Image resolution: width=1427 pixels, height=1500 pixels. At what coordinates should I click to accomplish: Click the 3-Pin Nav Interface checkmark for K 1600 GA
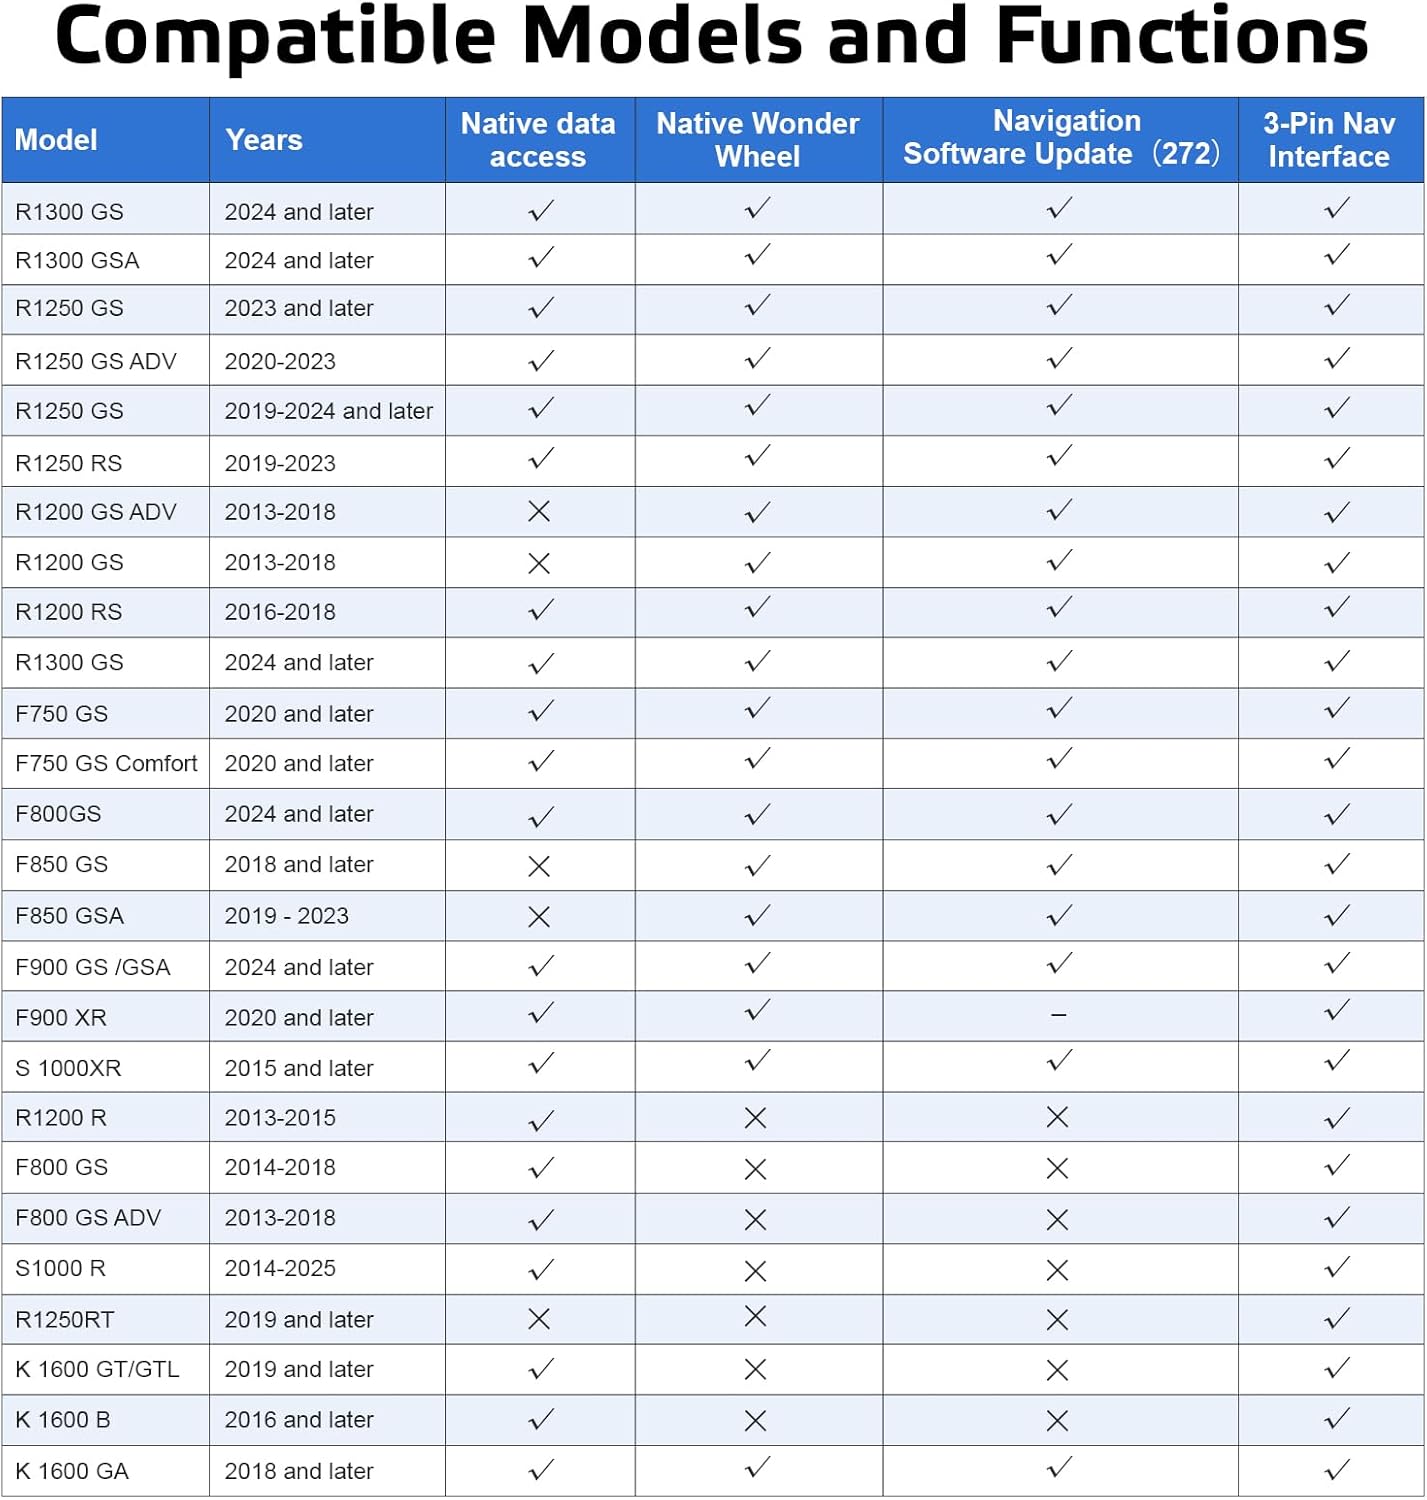pyautogui.click(x=1337, y=1470)
